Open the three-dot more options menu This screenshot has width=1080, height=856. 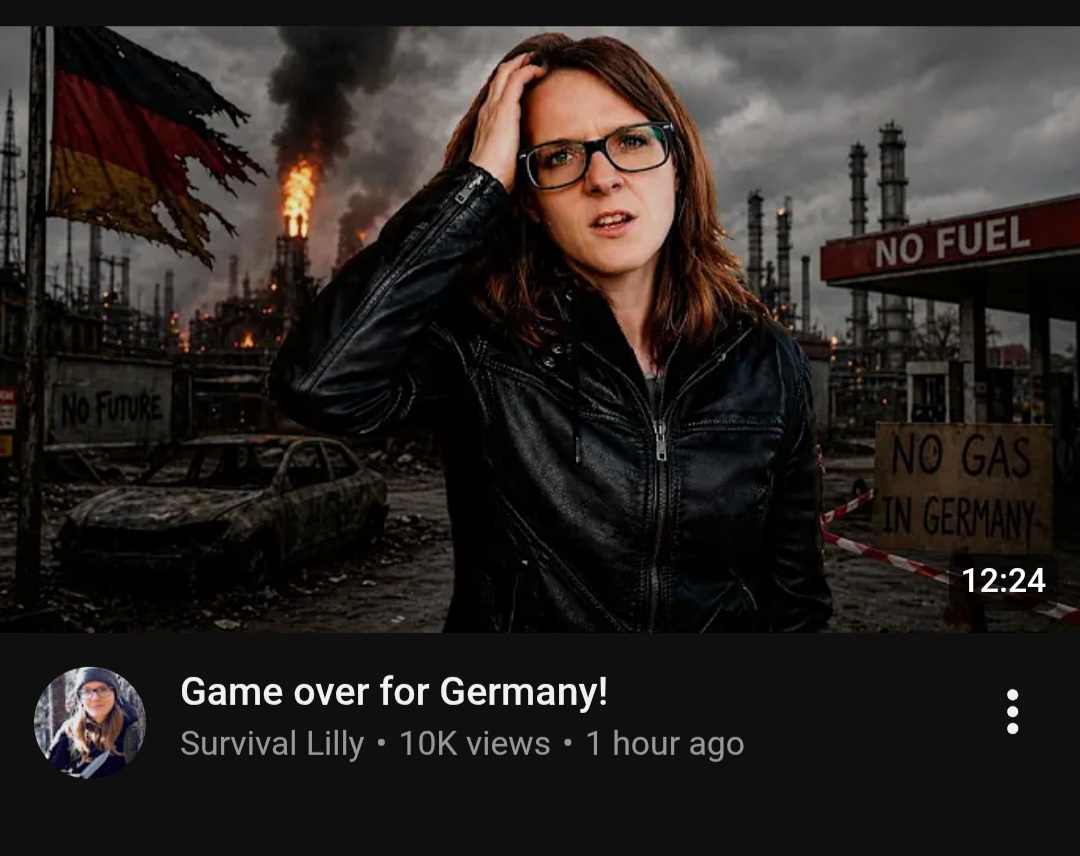pyautogui.click(x=1012, y=711)
